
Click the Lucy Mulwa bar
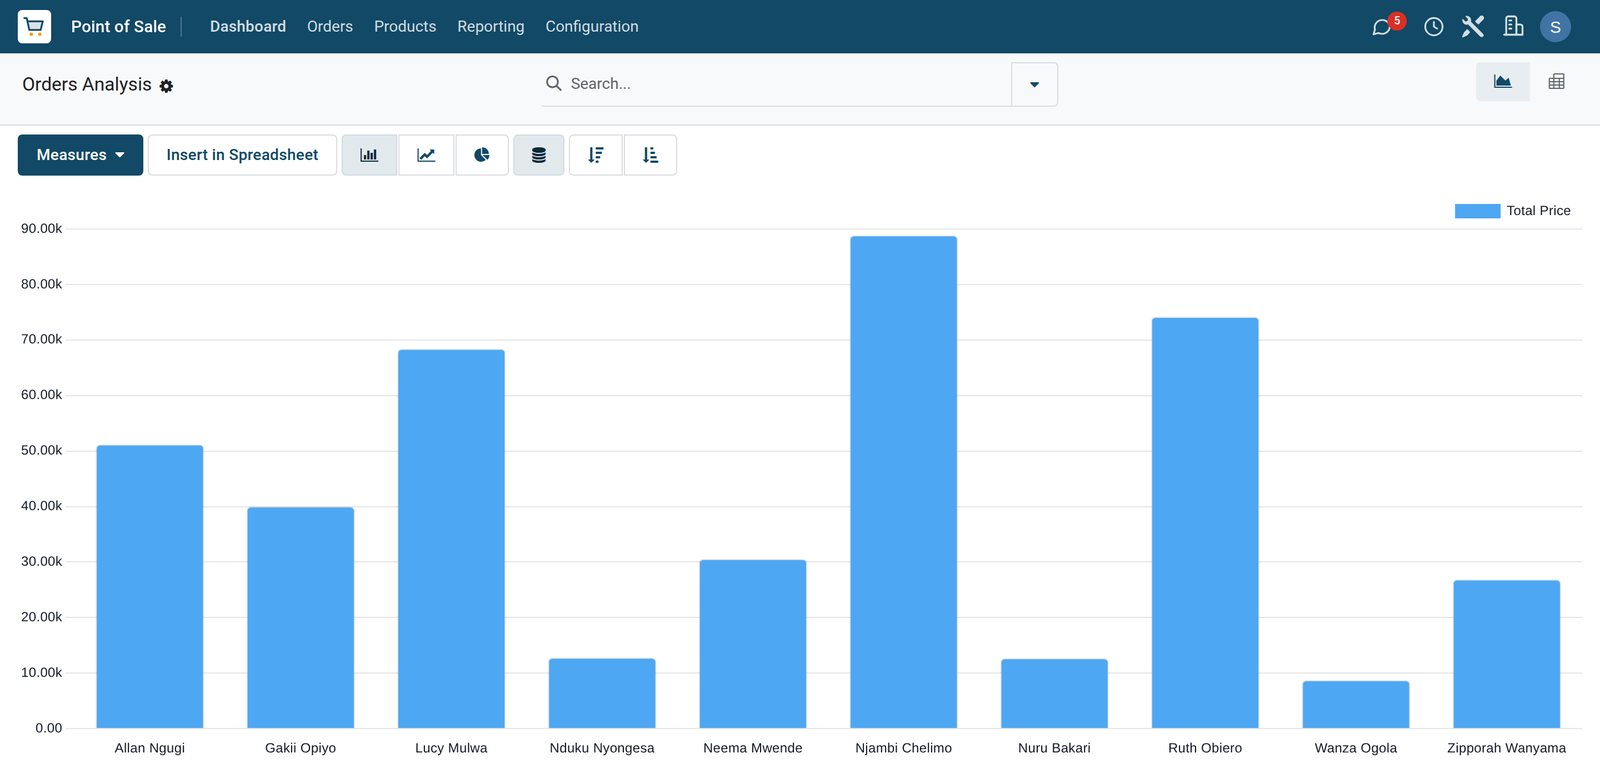point(451,539)
